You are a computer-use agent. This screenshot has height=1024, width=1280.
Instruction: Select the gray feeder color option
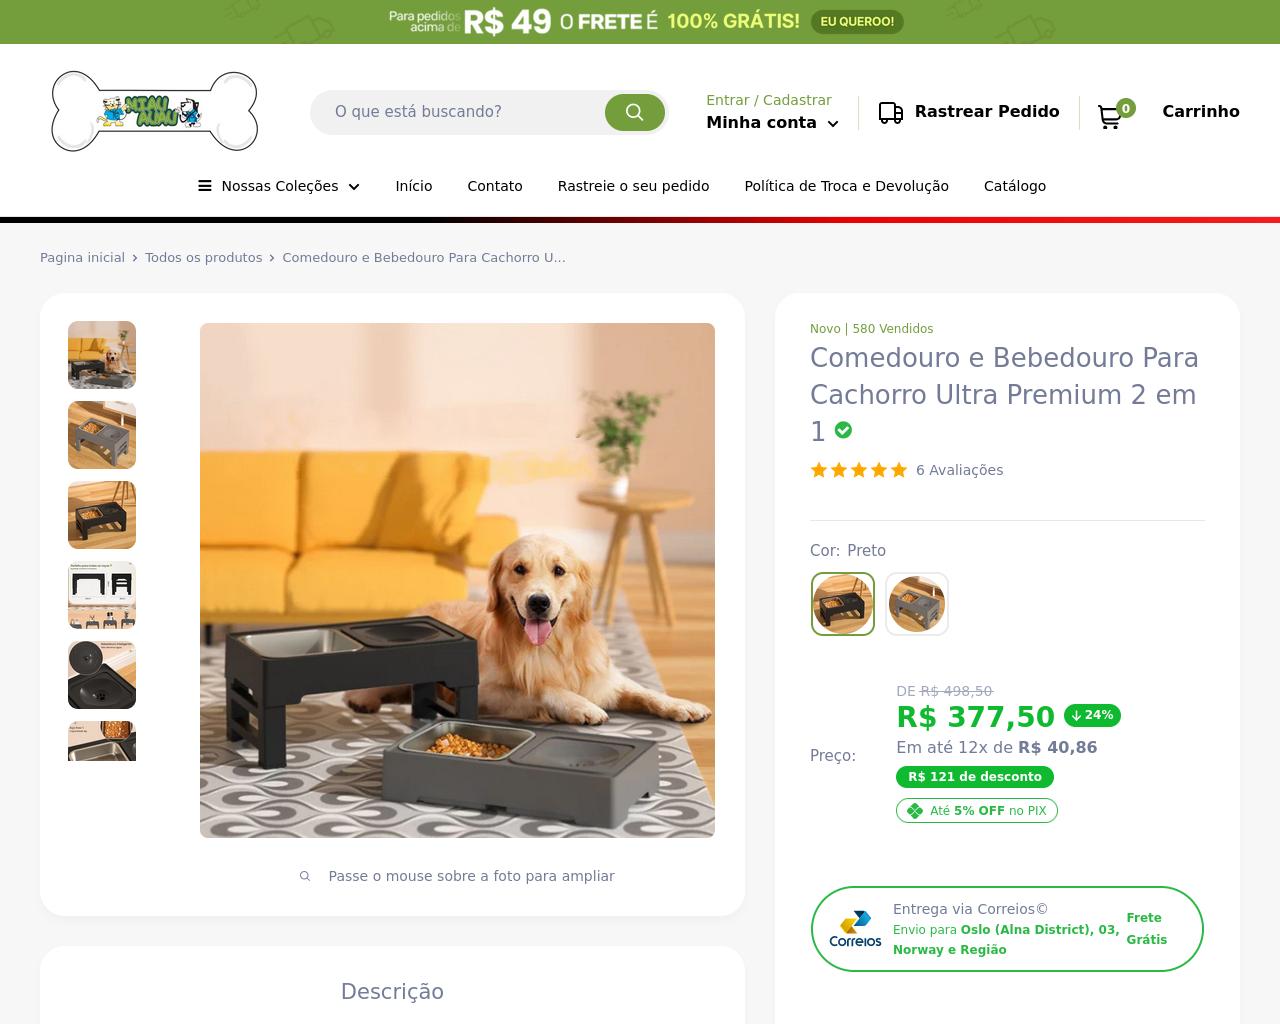(917, 604)
